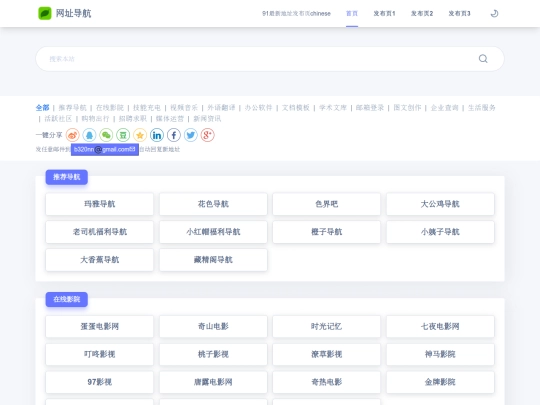This screenshot has width=540, height=405.
Task: Open the 神马影院 card
Action: point(440,354)
